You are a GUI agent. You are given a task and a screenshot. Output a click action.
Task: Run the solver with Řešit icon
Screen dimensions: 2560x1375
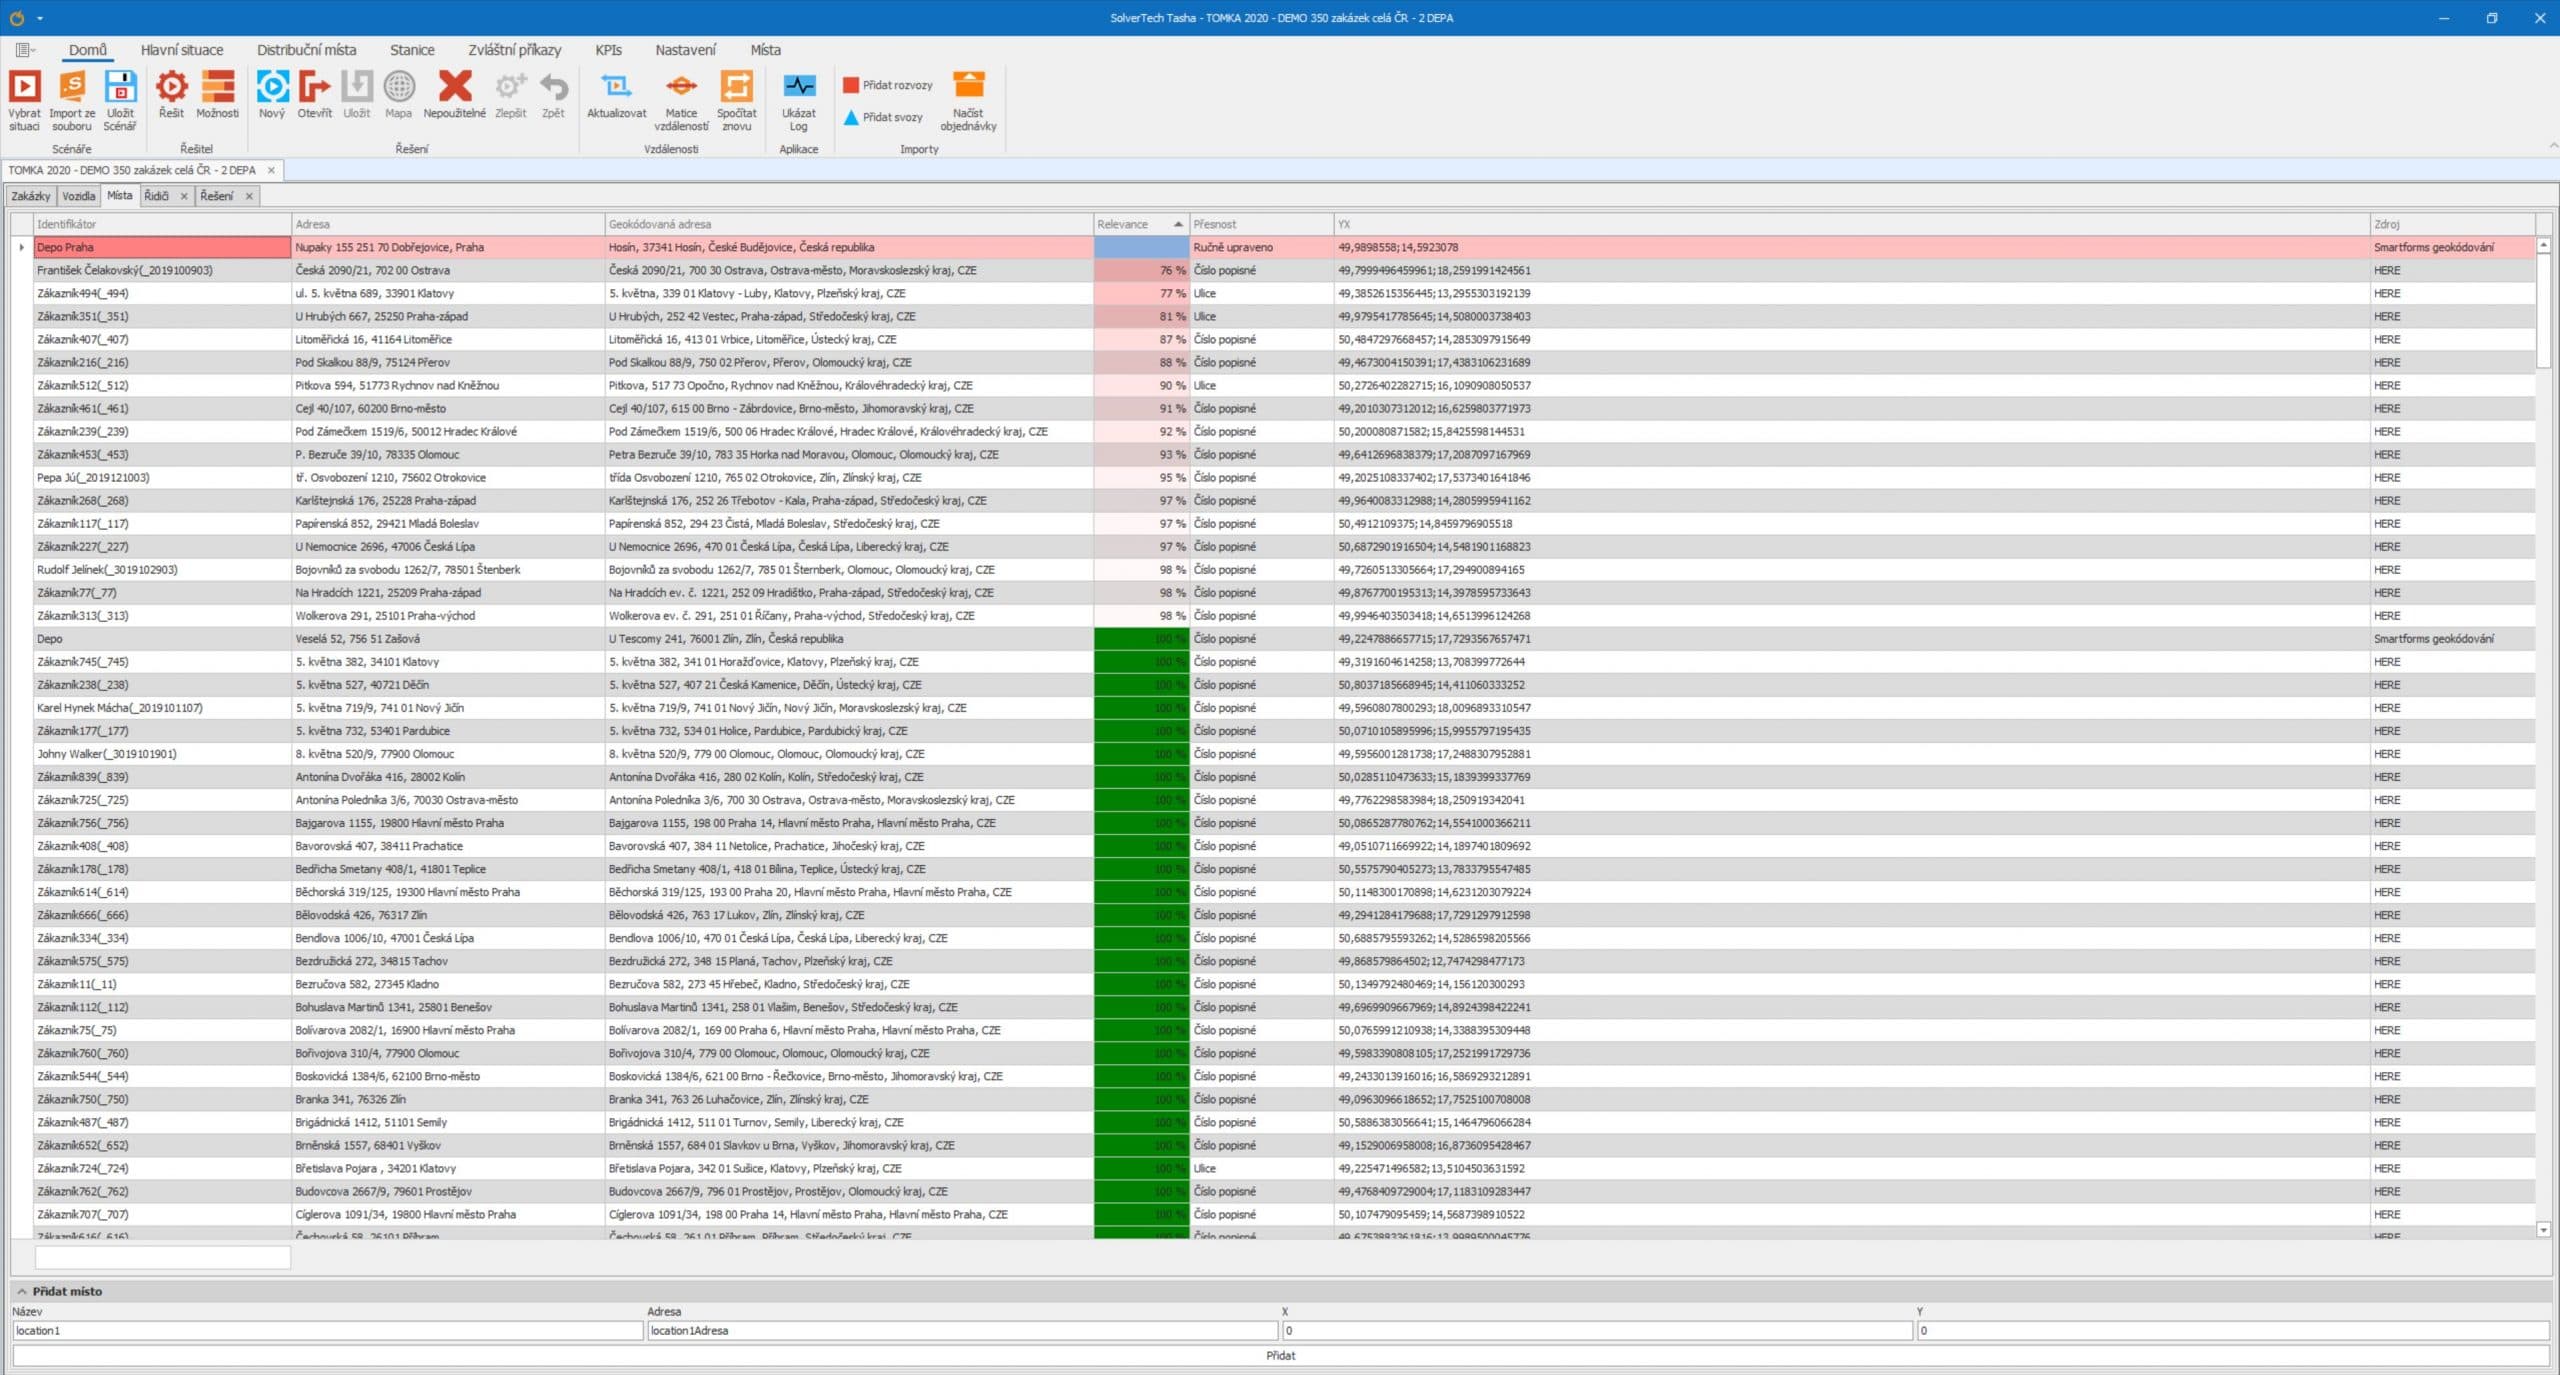click(171, 88)
